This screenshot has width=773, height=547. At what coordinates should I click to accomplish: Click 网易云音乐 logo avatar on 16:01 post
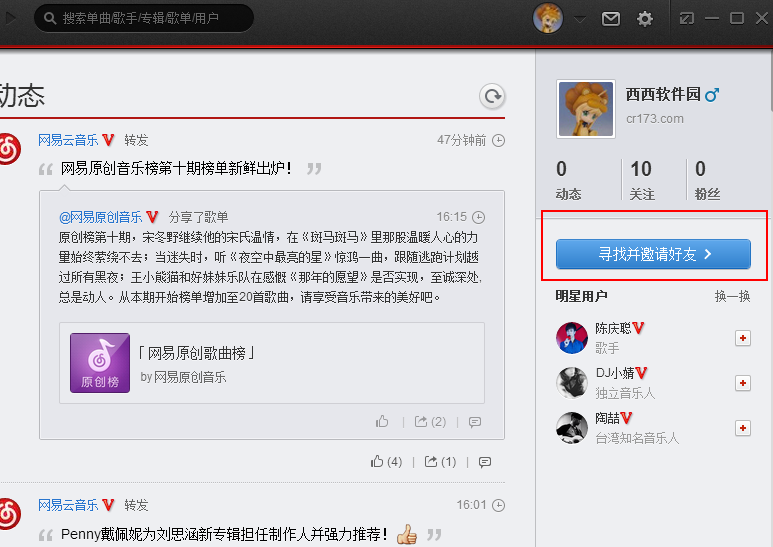click(x=10, y=513)
